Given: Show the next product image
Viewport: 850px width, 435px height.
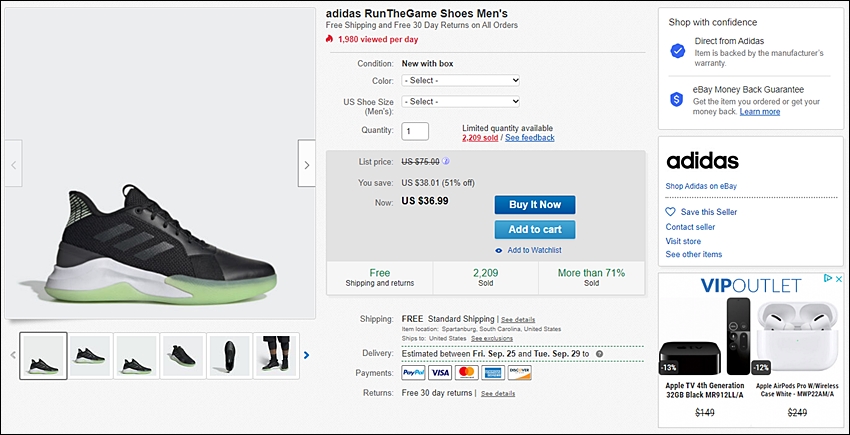Looking at the screenshot, I should pos(306,163).
